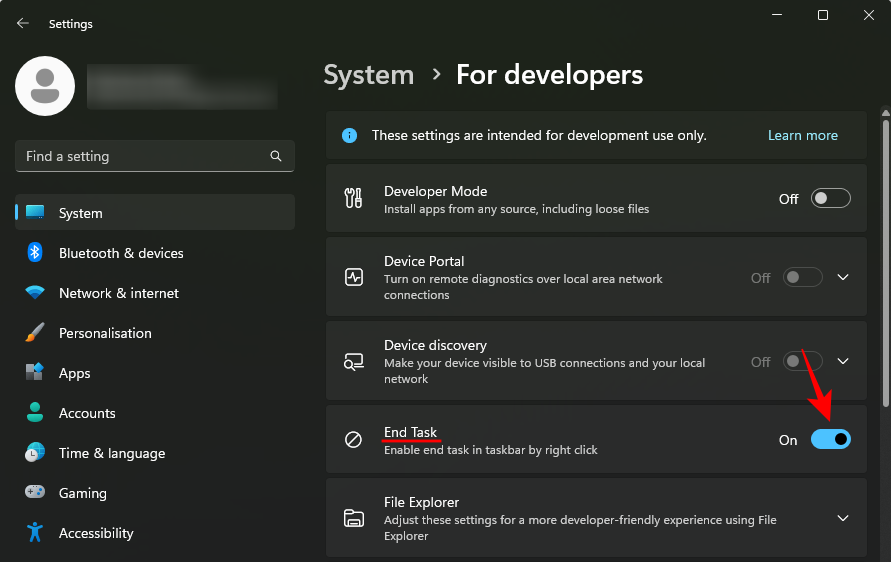The image size is (891, 562).
Task: Open the Apps settings category
Action: point(74,373)
